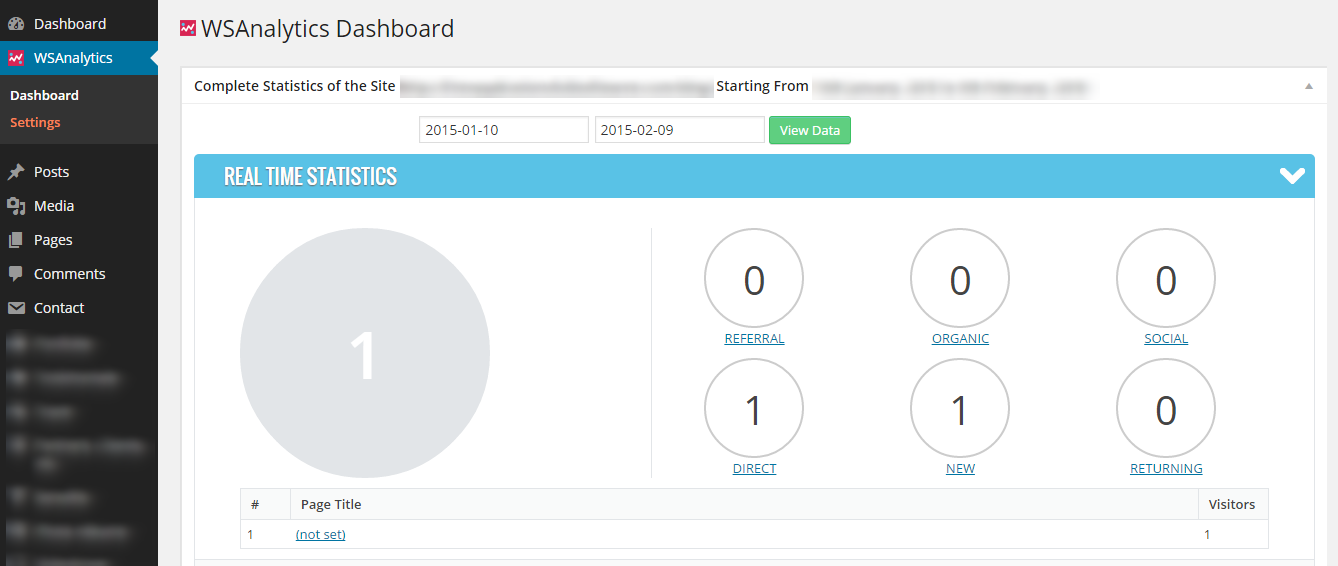Click the end date field 2015-02-09
1338x566 pixels.
[x=680, y=130]
